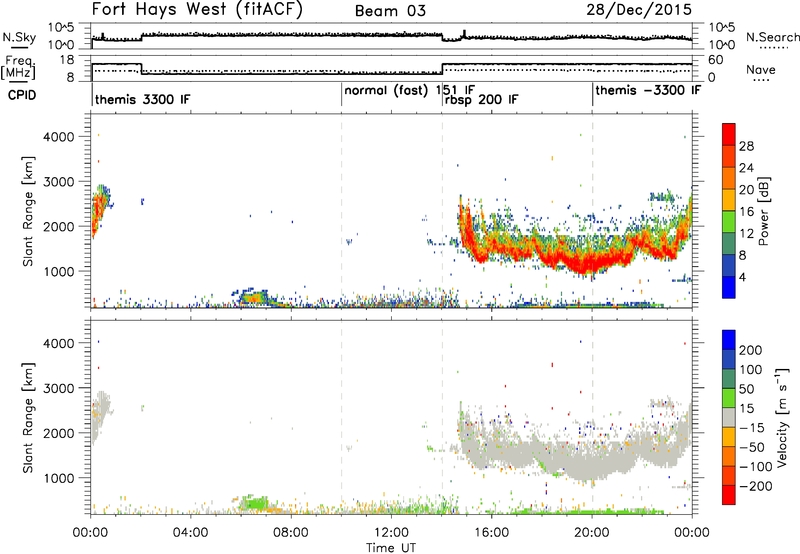The width and height of the screenshot is (800, 554).
Task: Click the power panel 'Slant Range [km]' label
Action: click(28, 211)
